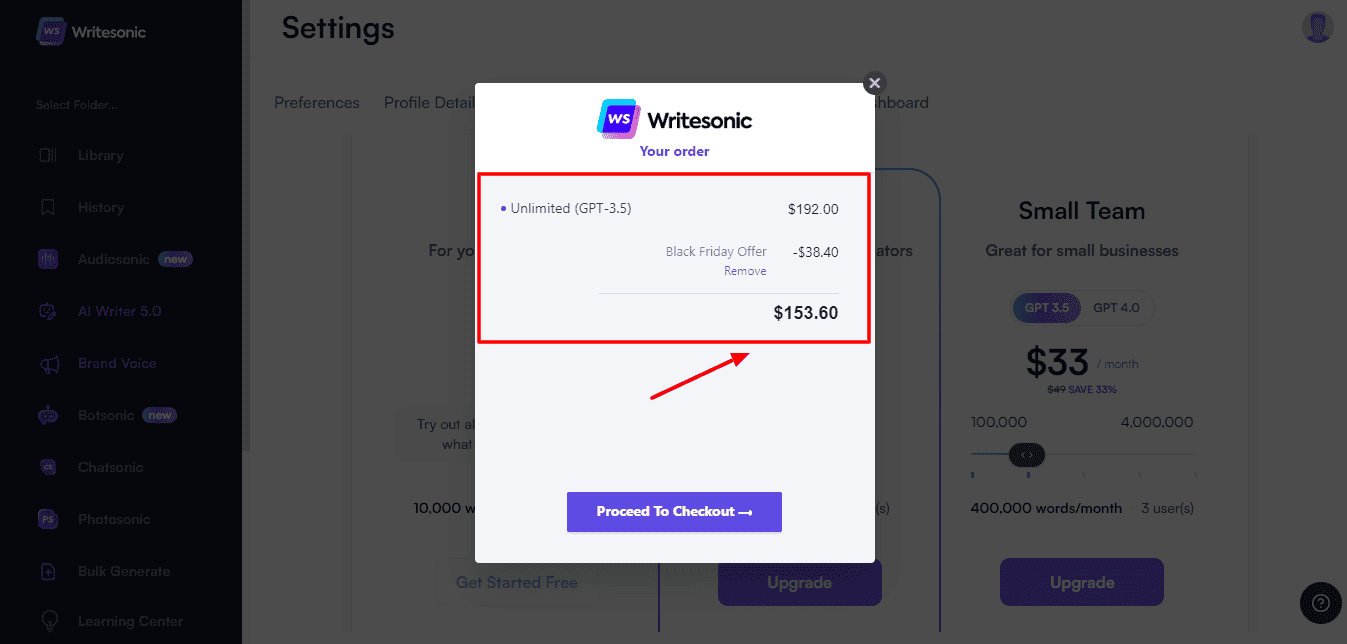
Task: Click the words per month slider handle
Action: [1027, 455]
